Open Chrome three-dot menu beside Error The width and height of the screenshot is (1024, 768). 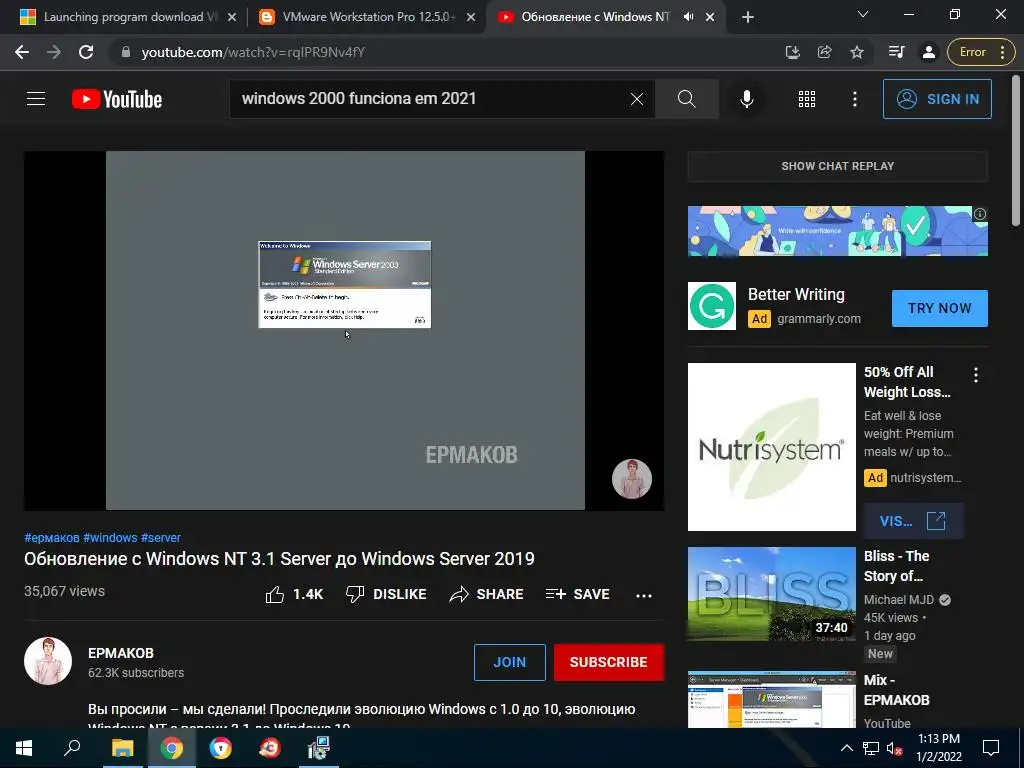click(1002, 52)
